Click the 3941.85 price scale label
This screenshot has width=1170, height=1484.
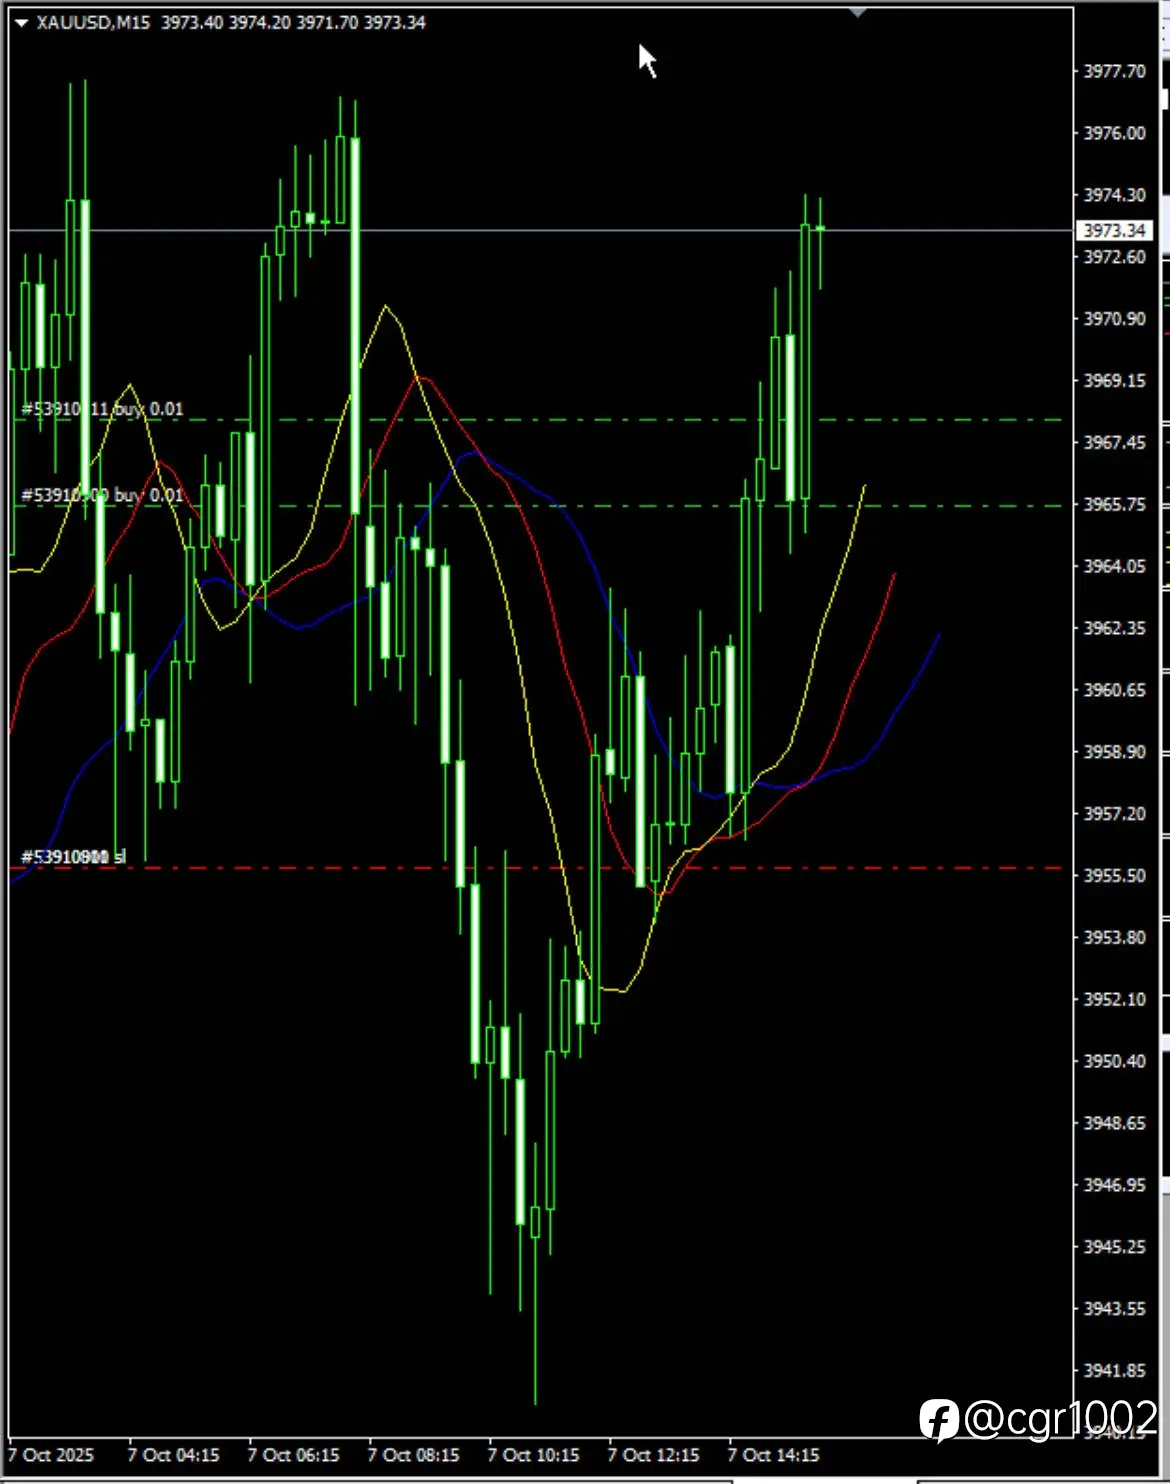tap(1115, 1370)
